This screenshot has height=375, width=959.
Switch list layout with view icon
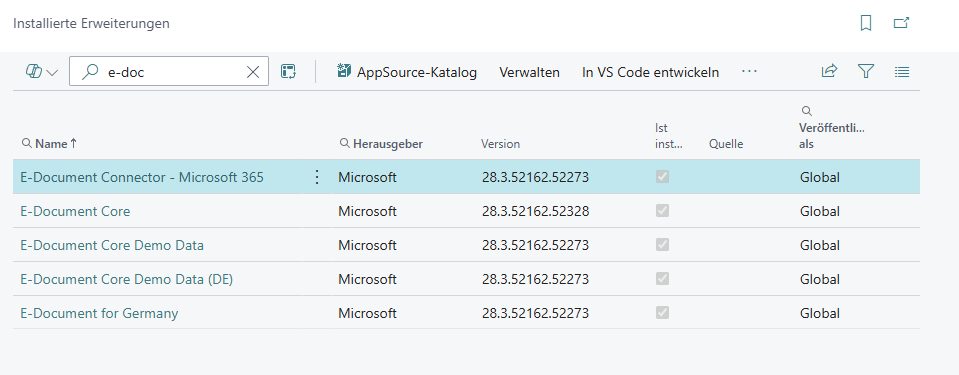click(902, 72)
